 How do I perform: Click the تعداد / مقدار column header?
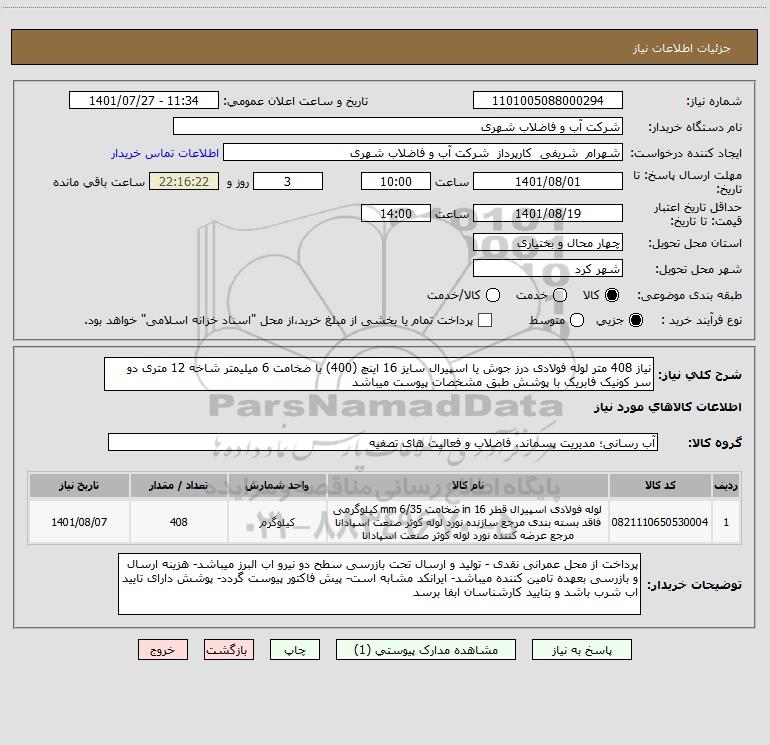(179, 485)
